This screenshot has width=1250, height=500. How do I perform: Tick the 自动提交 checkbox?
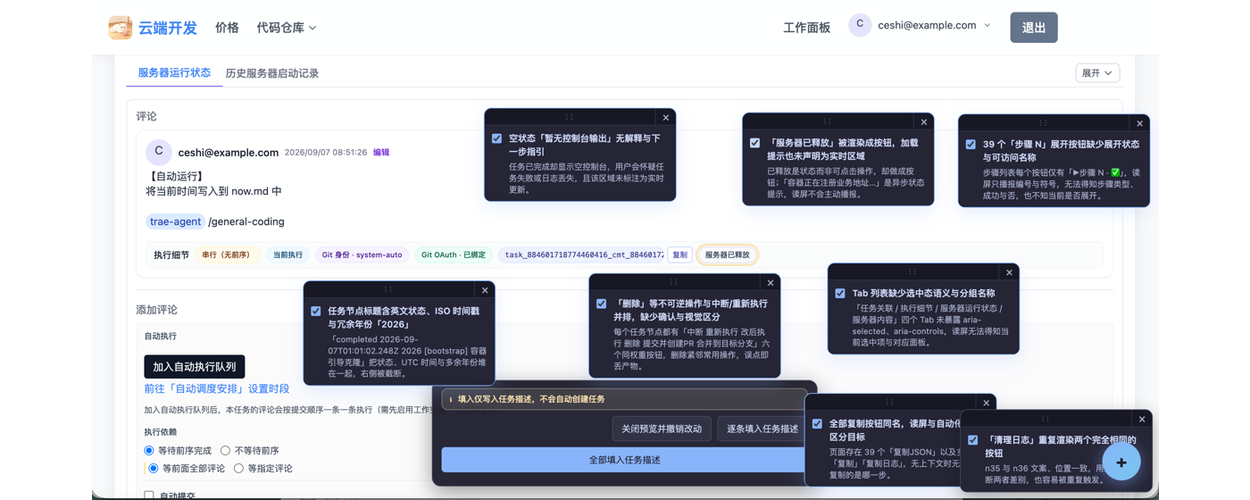[149, 495]
